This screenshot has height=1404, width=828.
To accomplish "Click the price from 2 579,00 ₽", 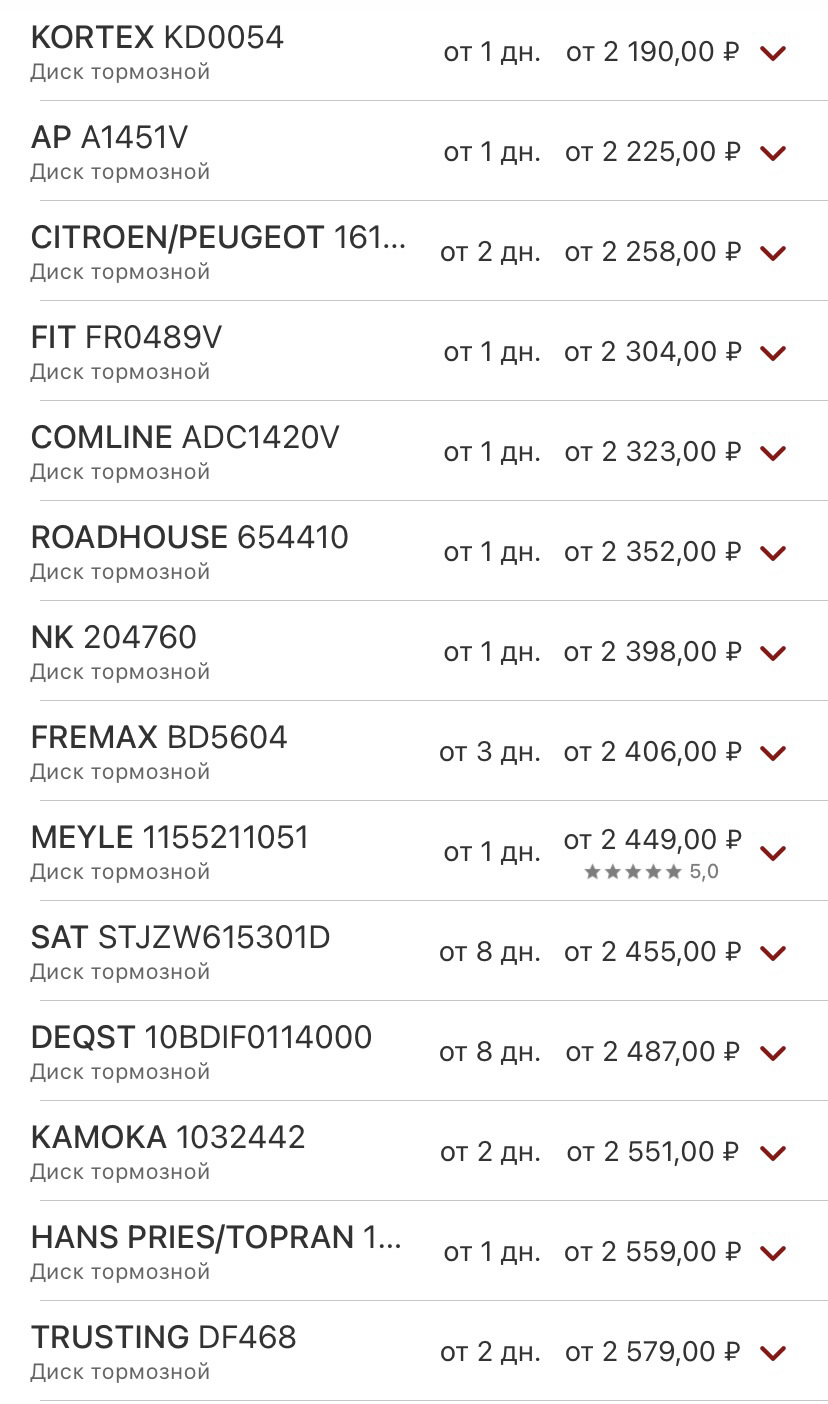I will pyautogui.click(x=652, y=1352).
